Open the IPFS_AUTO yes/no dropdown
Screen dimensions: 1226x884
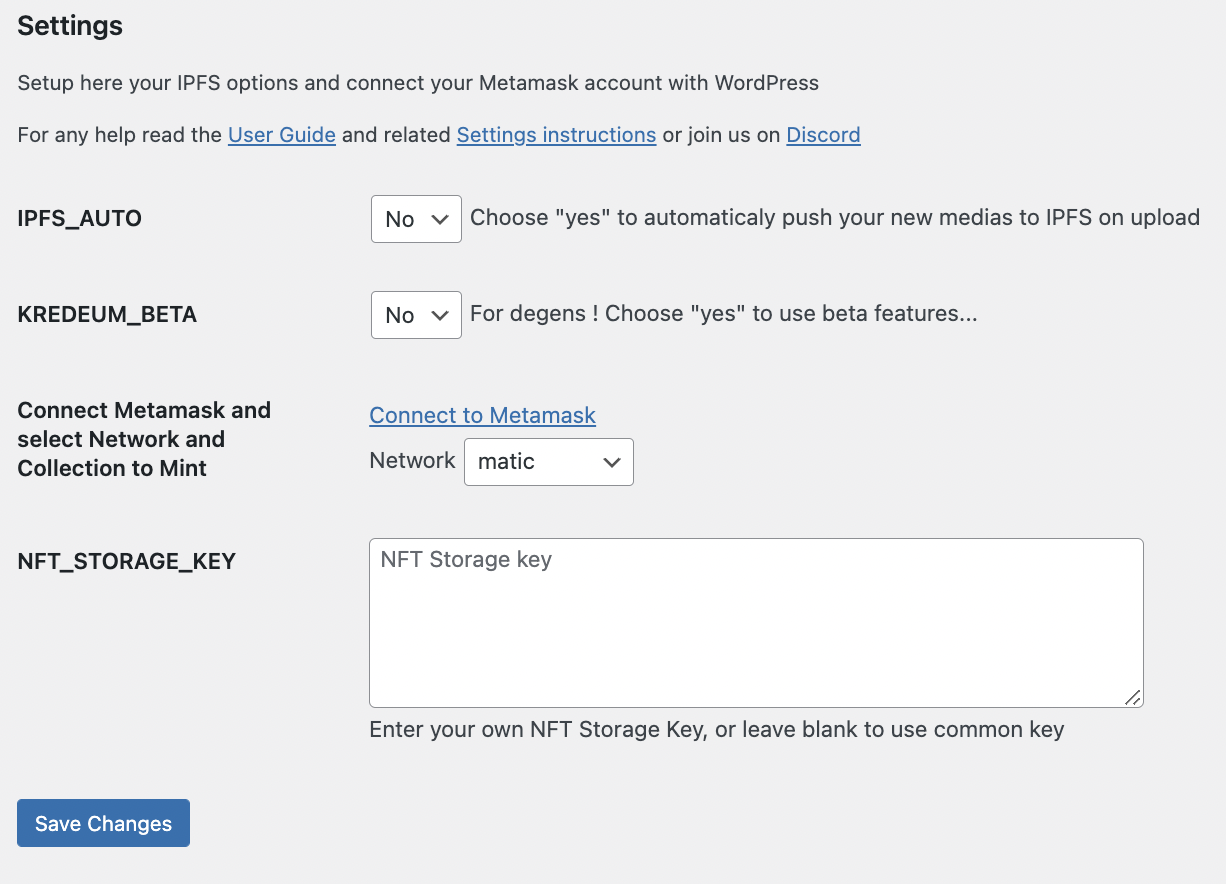pyautogui.click(x=416, y=219)
